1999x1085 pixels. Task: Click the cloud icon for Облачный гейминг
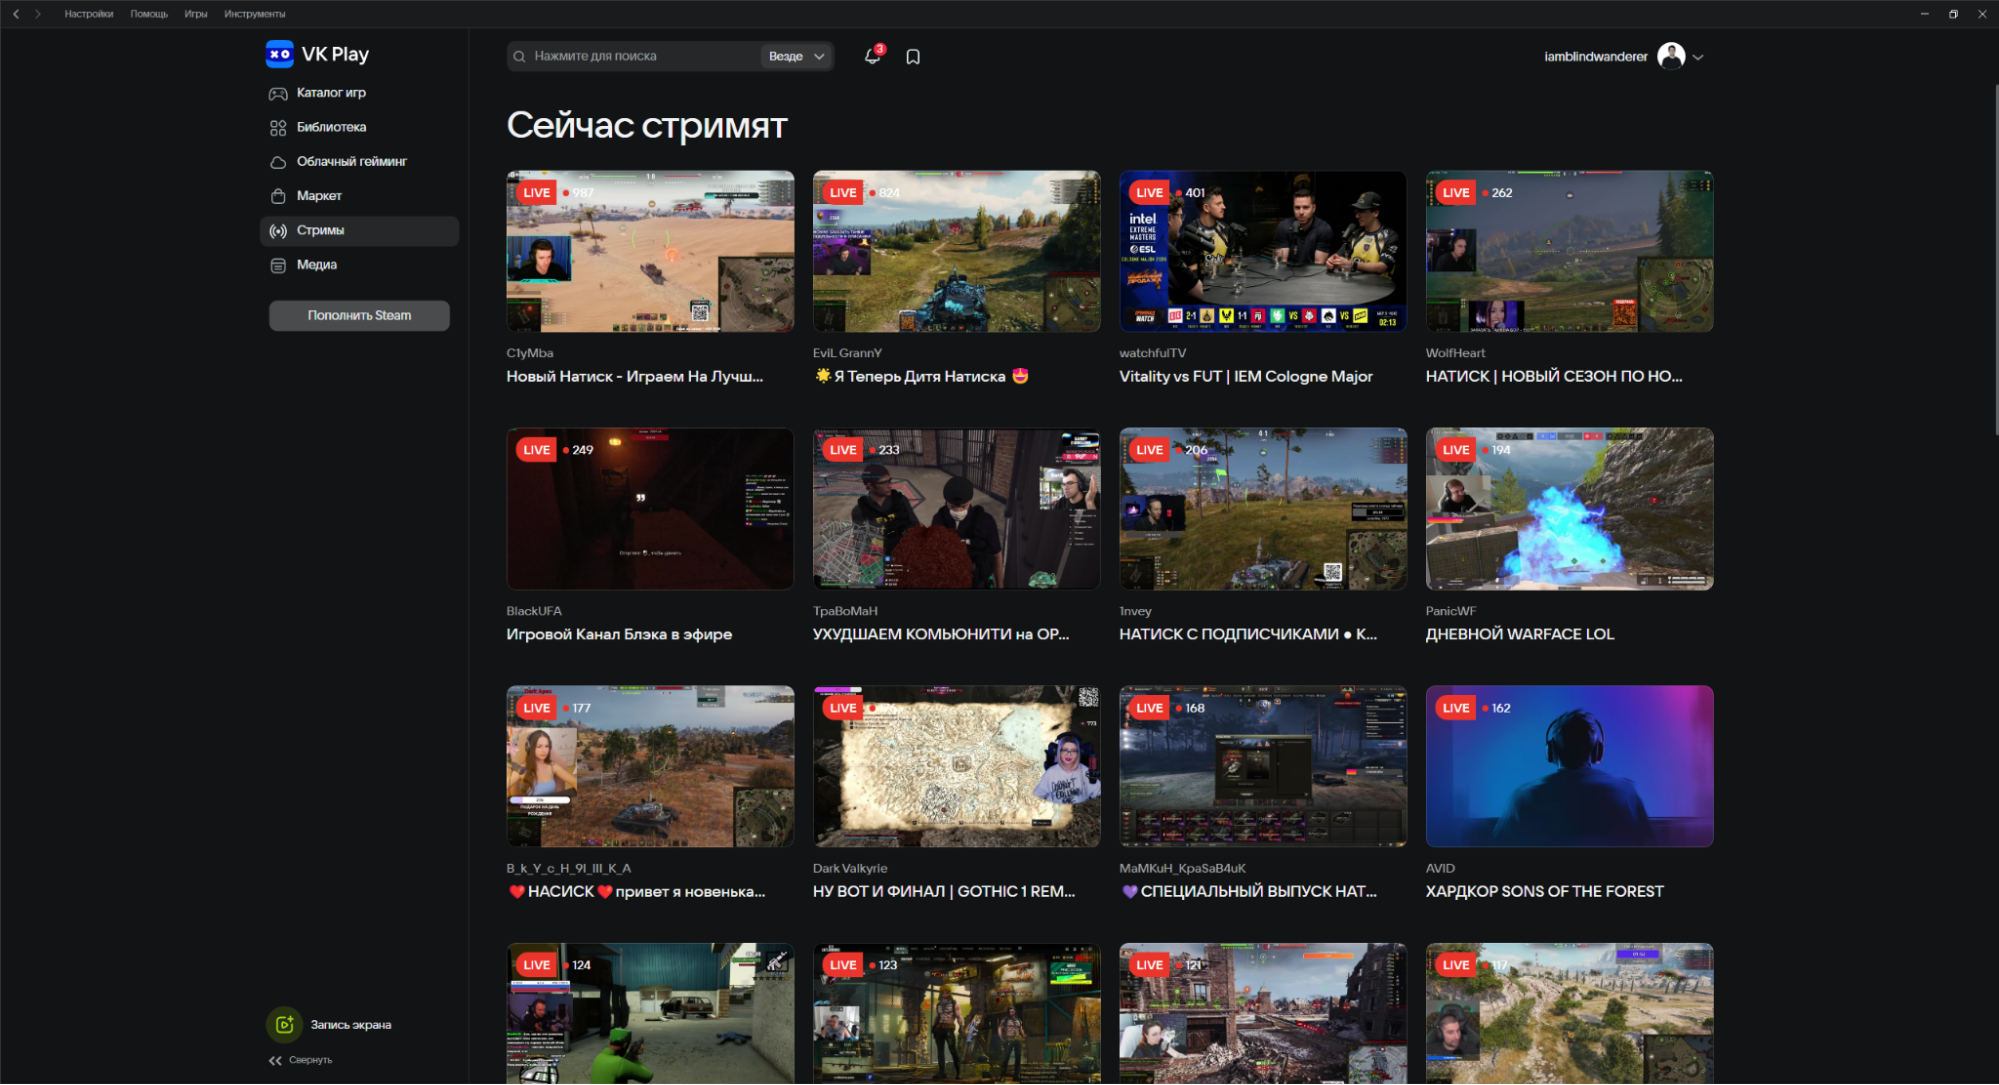(x=278, y=162)
